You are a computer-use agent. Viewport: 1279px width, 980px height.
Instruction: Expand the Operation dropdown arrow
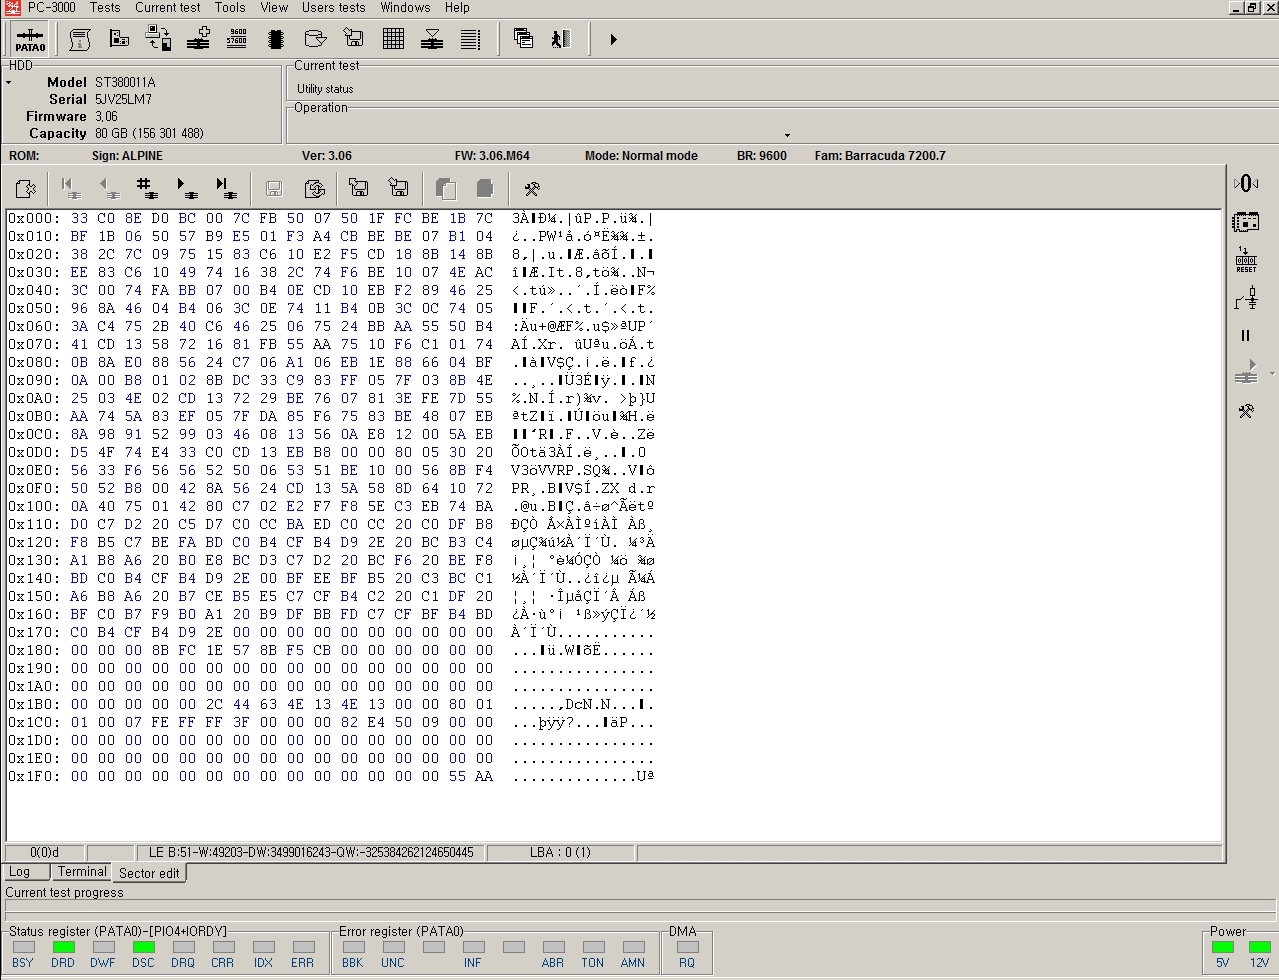pyautogui.click(x=787, y=135)
